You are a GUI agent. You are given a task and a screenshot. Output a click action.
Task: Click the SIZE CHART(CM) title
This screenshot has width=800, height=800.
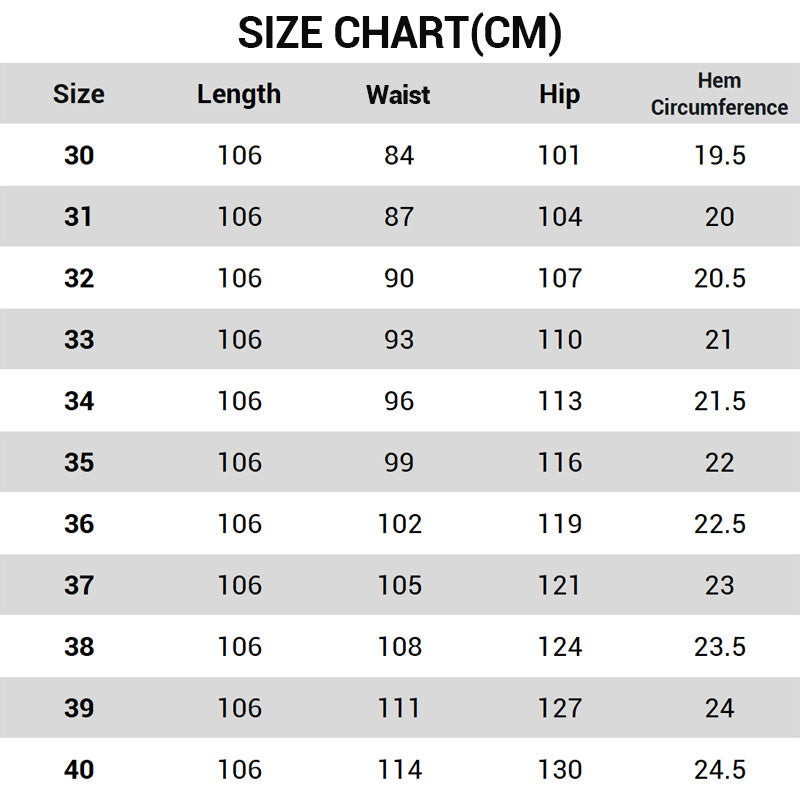(399, 33)
